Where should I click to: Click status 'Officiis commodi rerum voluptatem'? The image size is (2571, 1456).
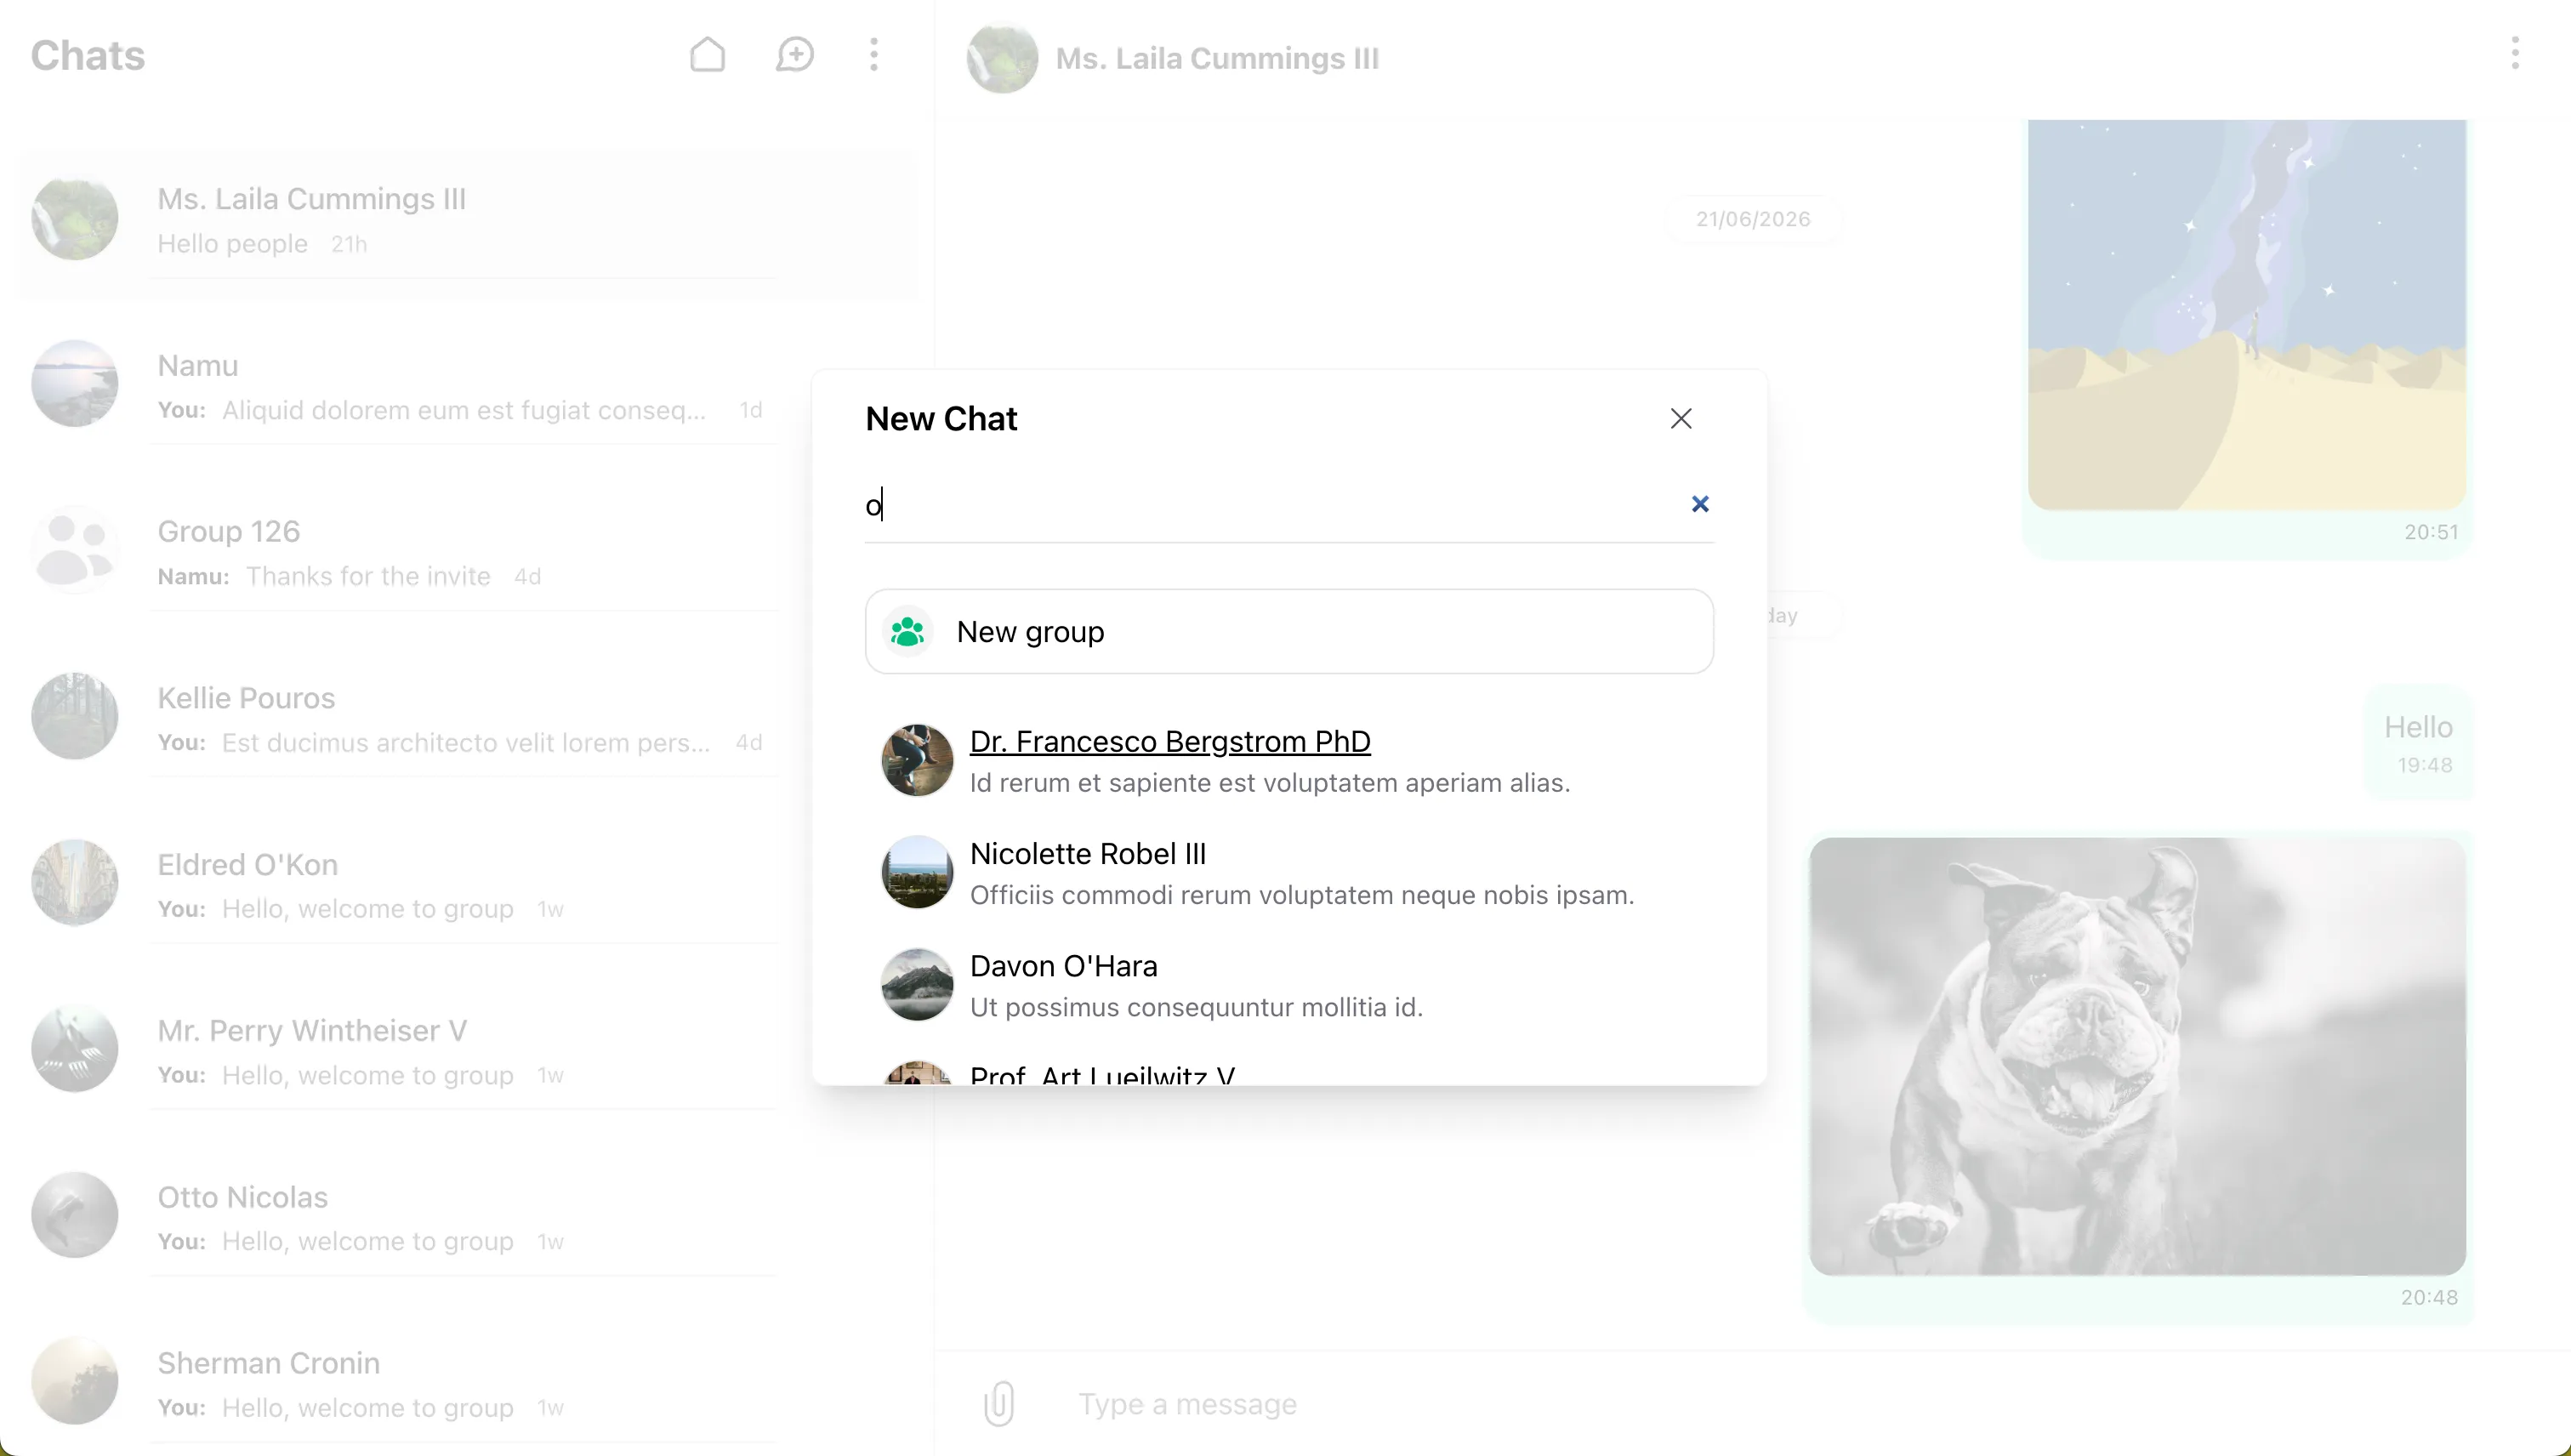[1302, 894]
